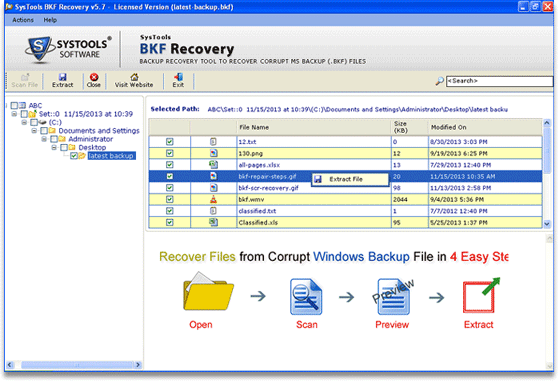This screenshot has height=381, width=558.
Task: Click tree panel scrollbar right arrow
Action: pos(138,365)
